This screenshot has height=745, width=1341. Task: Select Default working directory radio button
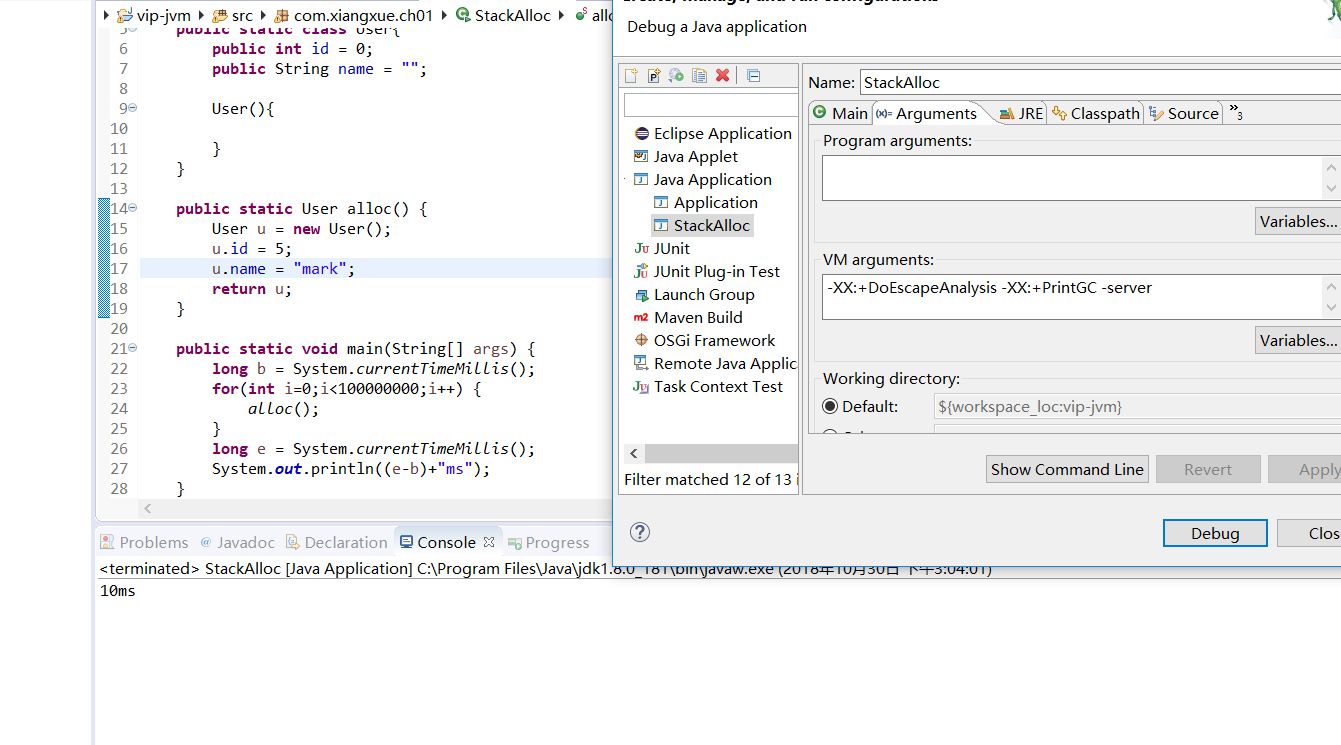click(830, 406)
